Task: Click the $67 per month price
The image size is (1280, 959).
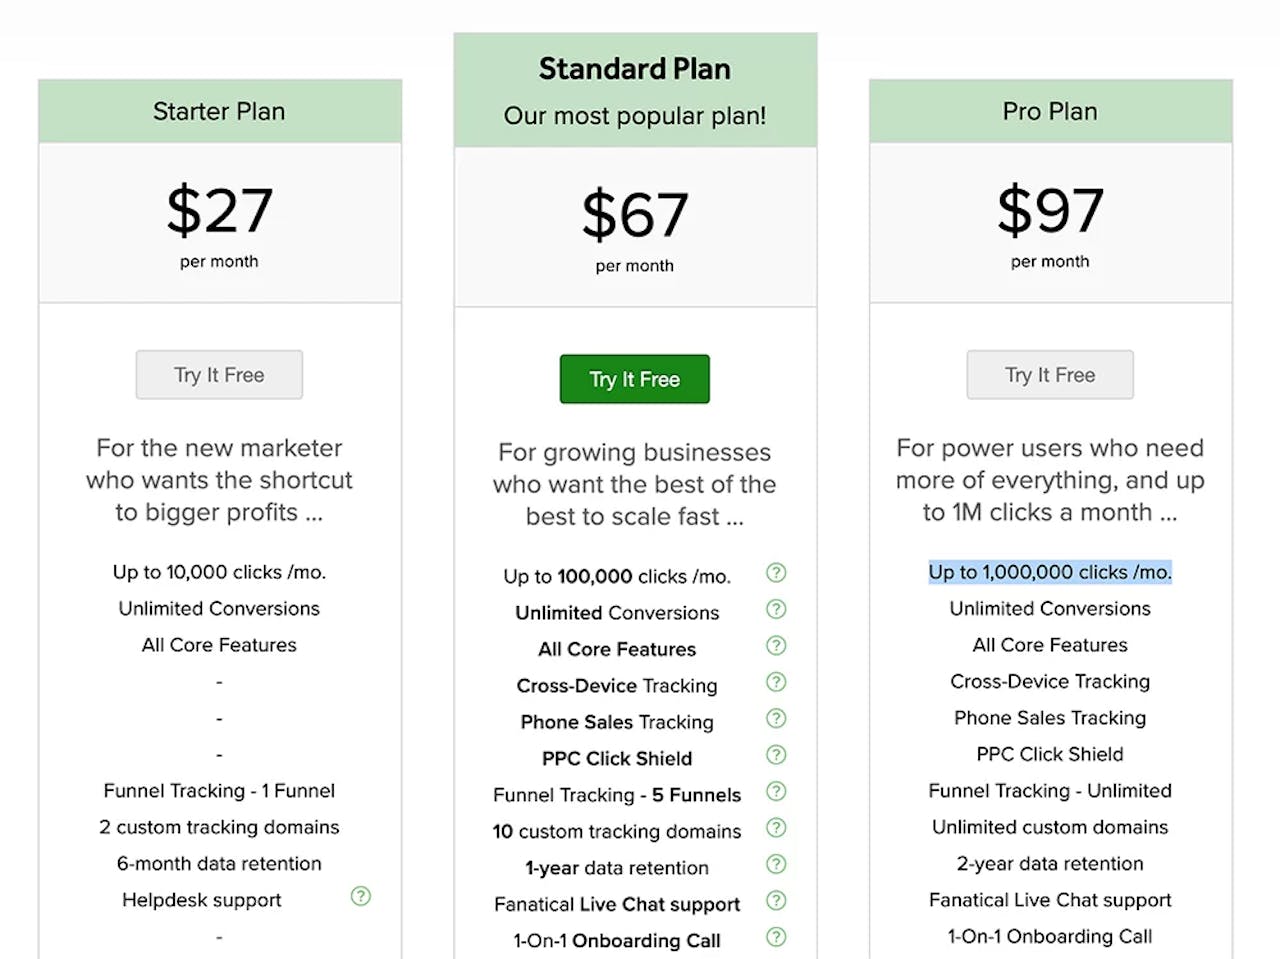Action: tap(635, 228)
